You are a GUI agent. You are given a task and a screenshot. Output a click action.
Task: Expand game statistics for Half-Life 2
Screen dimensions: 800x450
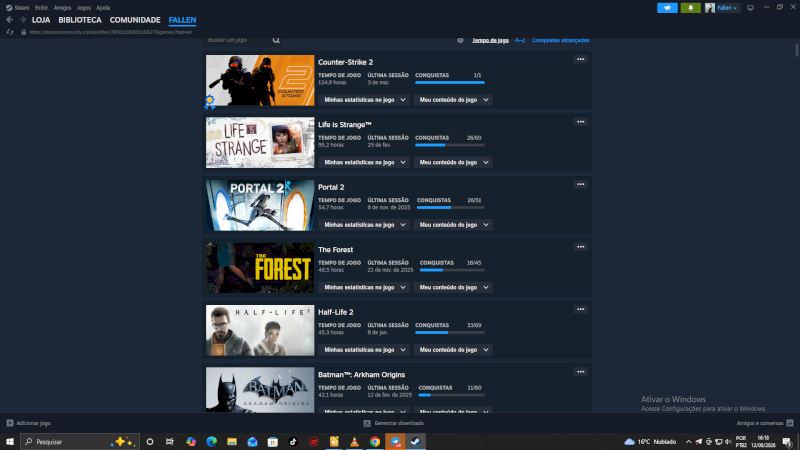pyautogui.click(x=364, y=350)
